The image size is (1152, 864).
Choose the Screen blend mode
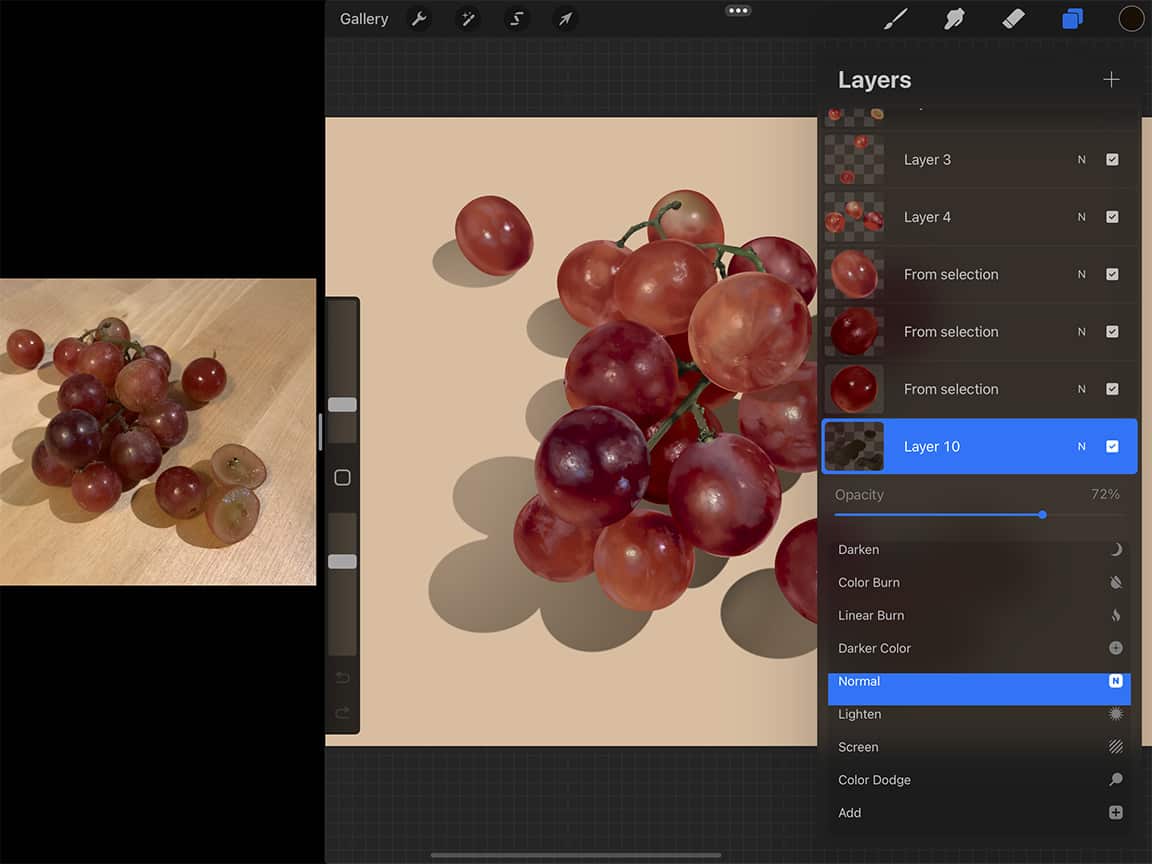point(858,747)
